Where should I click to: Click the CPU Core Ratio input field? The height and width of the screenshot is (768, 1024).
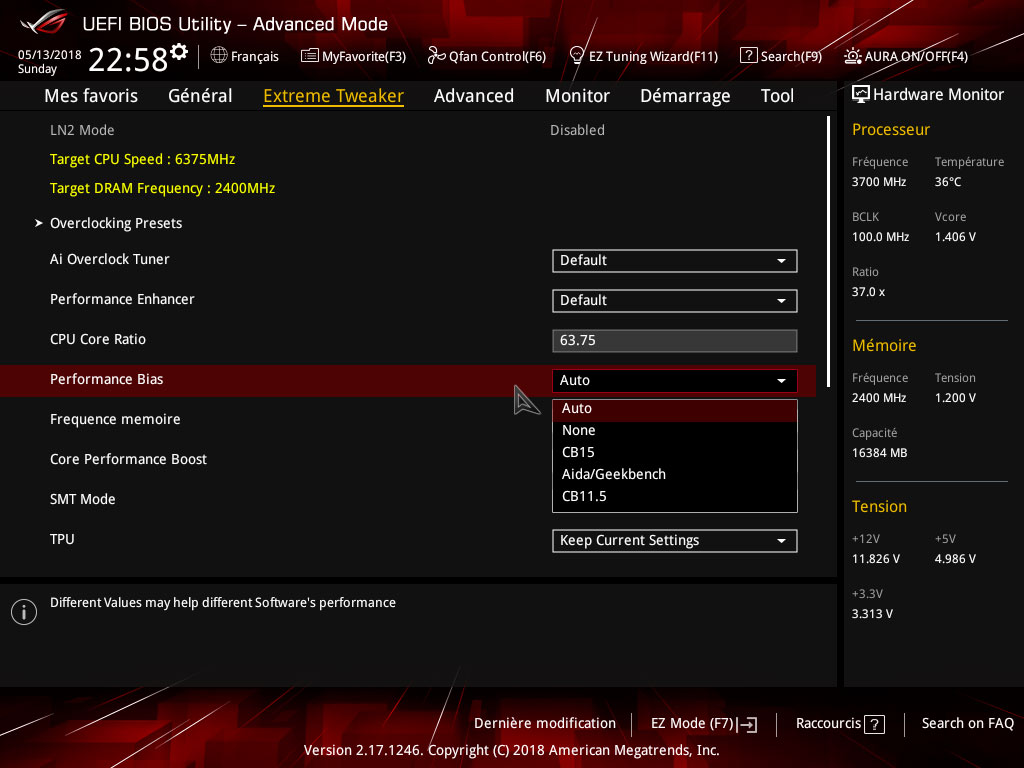tap(674, 340)
